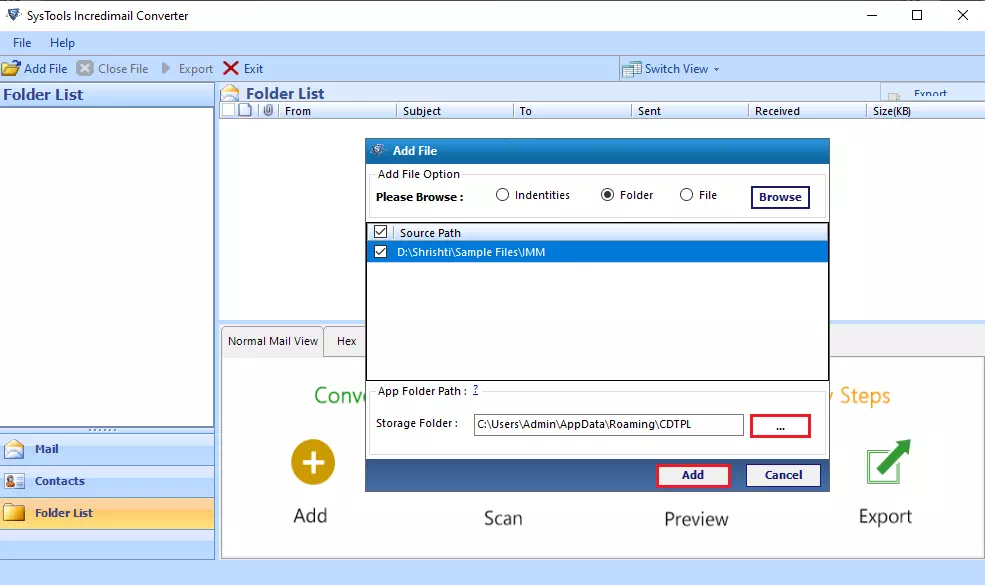
Task: Select the Indentities radio button
Action: 502,195
